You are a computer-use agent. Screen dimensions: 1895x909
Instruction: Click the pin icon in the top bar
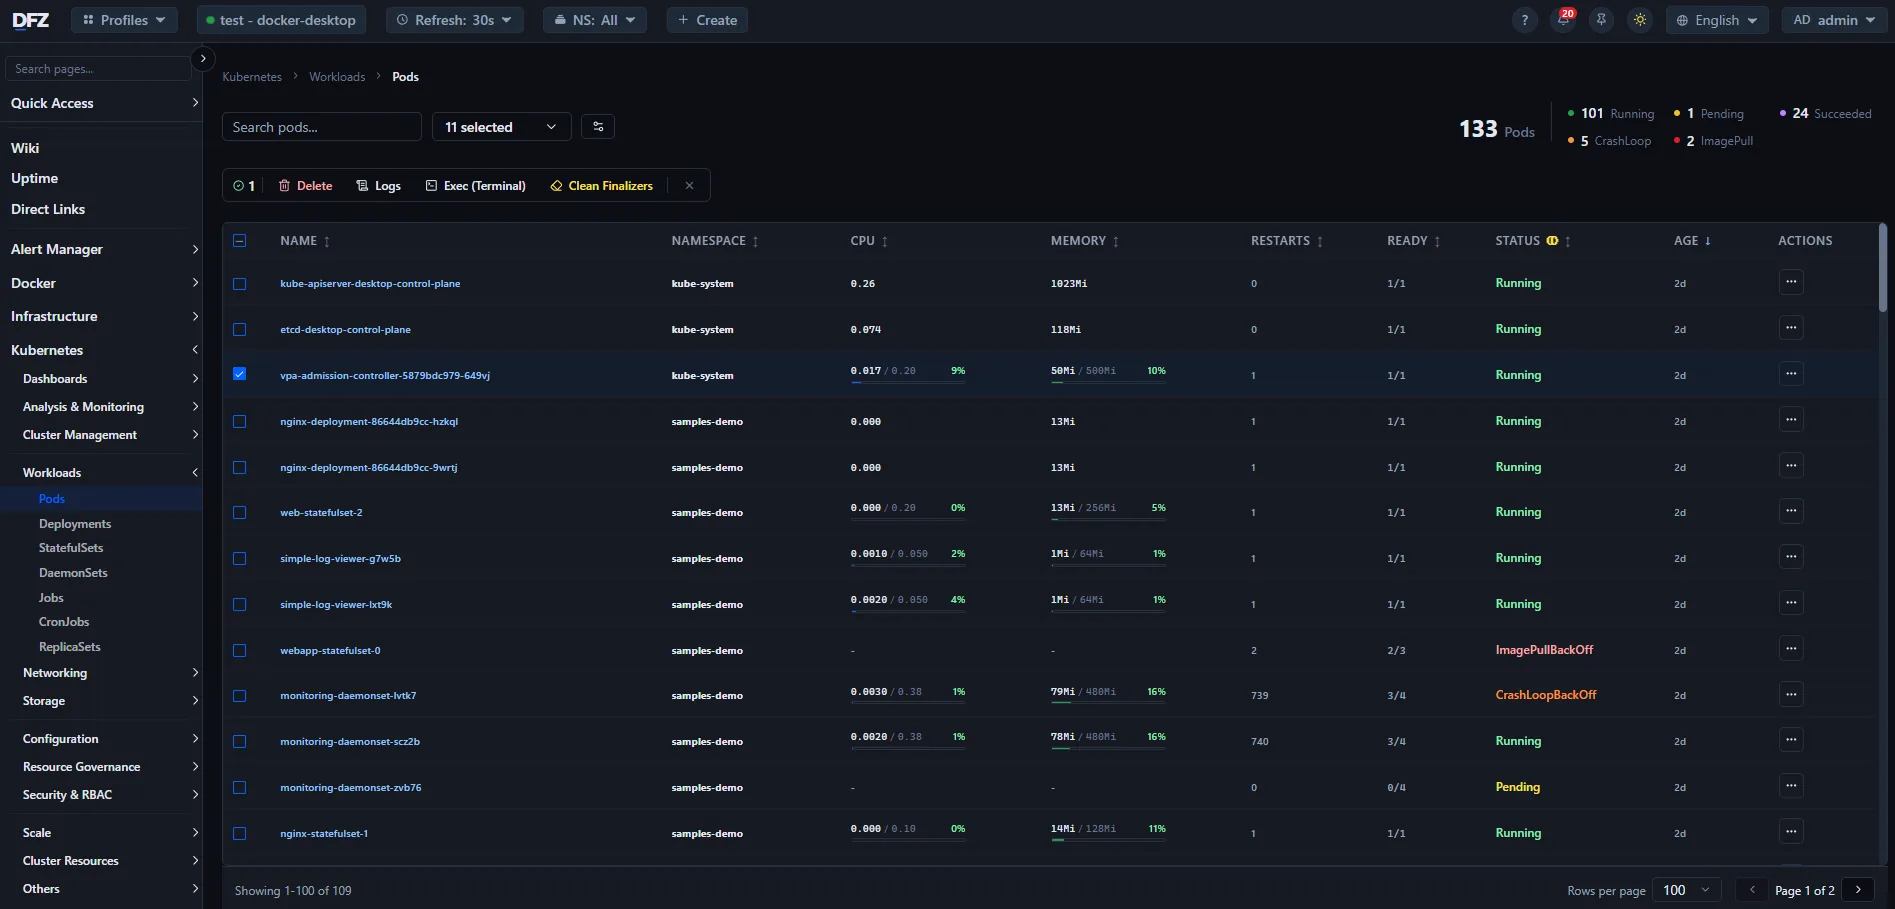point(1601,20)
